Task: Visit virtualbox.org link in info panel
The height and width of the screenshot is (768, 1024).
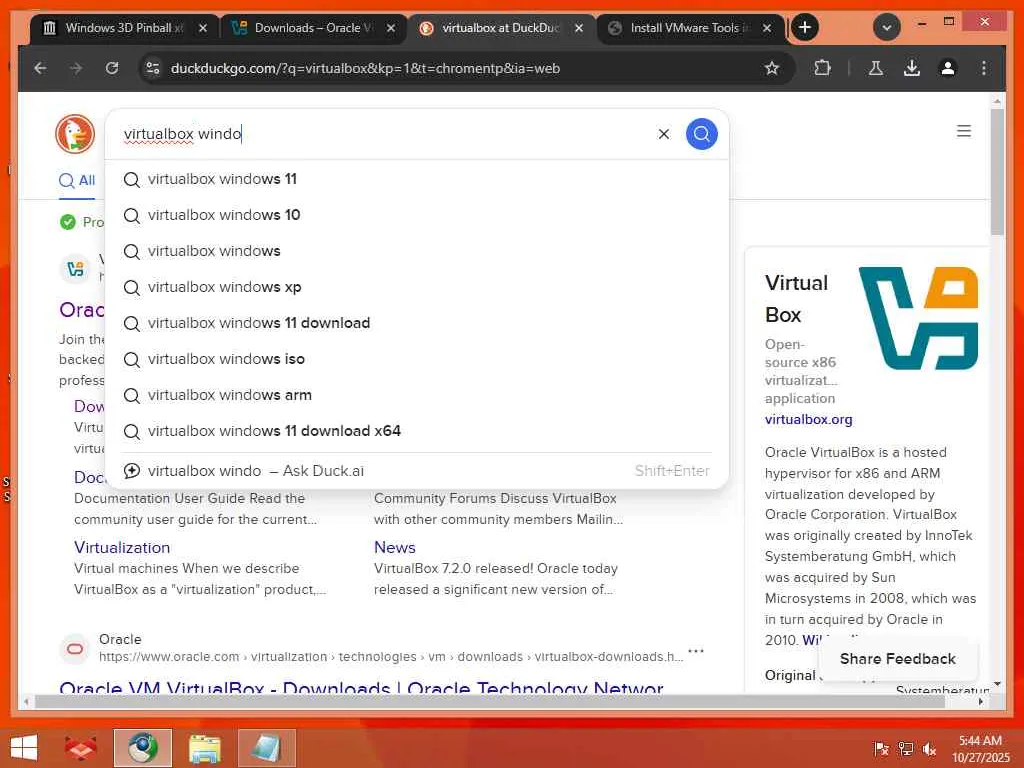Action: tap(808, 419)
